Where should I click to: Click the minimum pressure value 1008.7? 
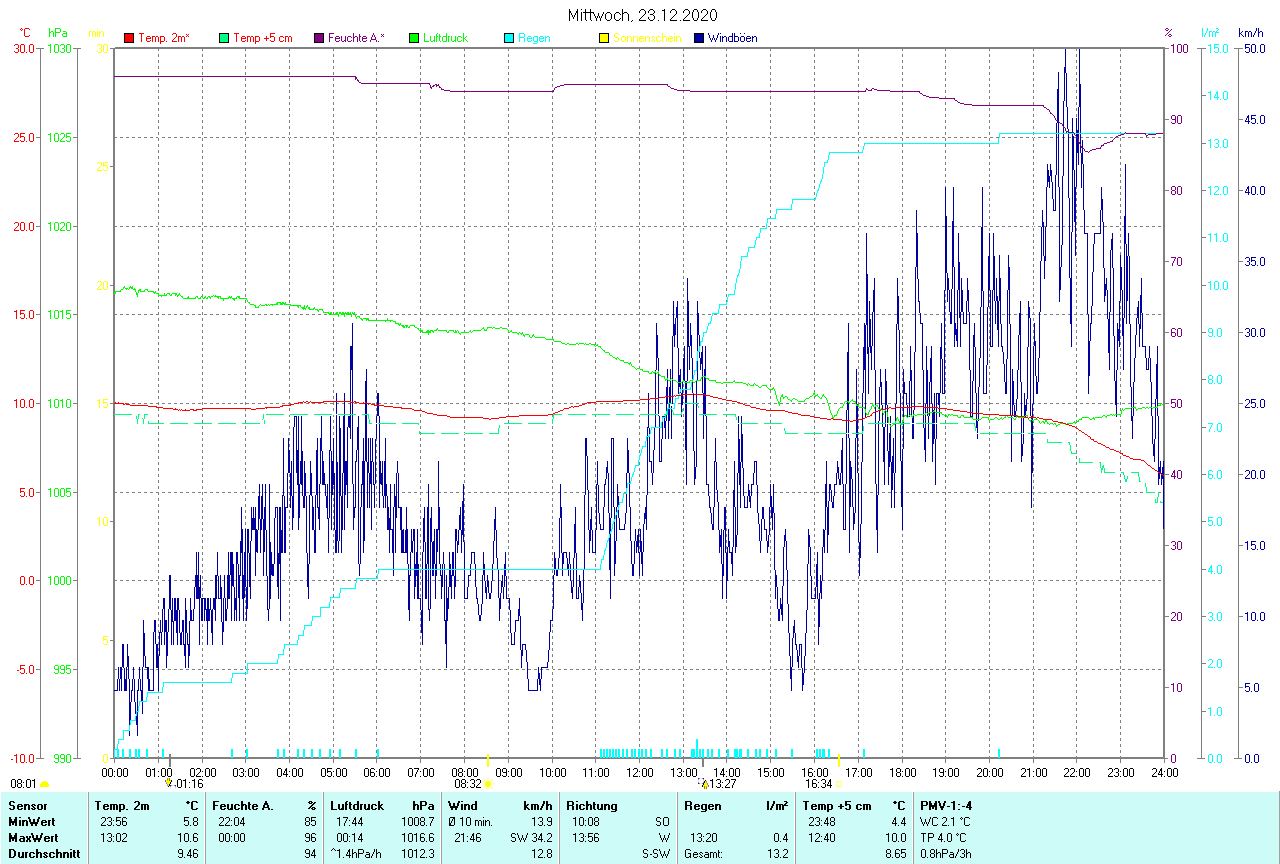(418, 821)
